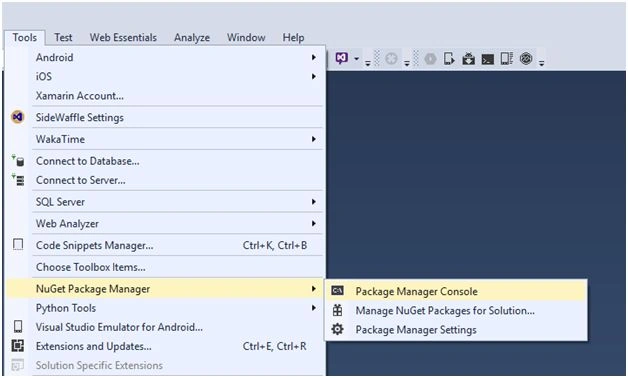Open the Analyze menu
Image resolution: width=628 pixels, height=378 pixels.
pos(192,38)
